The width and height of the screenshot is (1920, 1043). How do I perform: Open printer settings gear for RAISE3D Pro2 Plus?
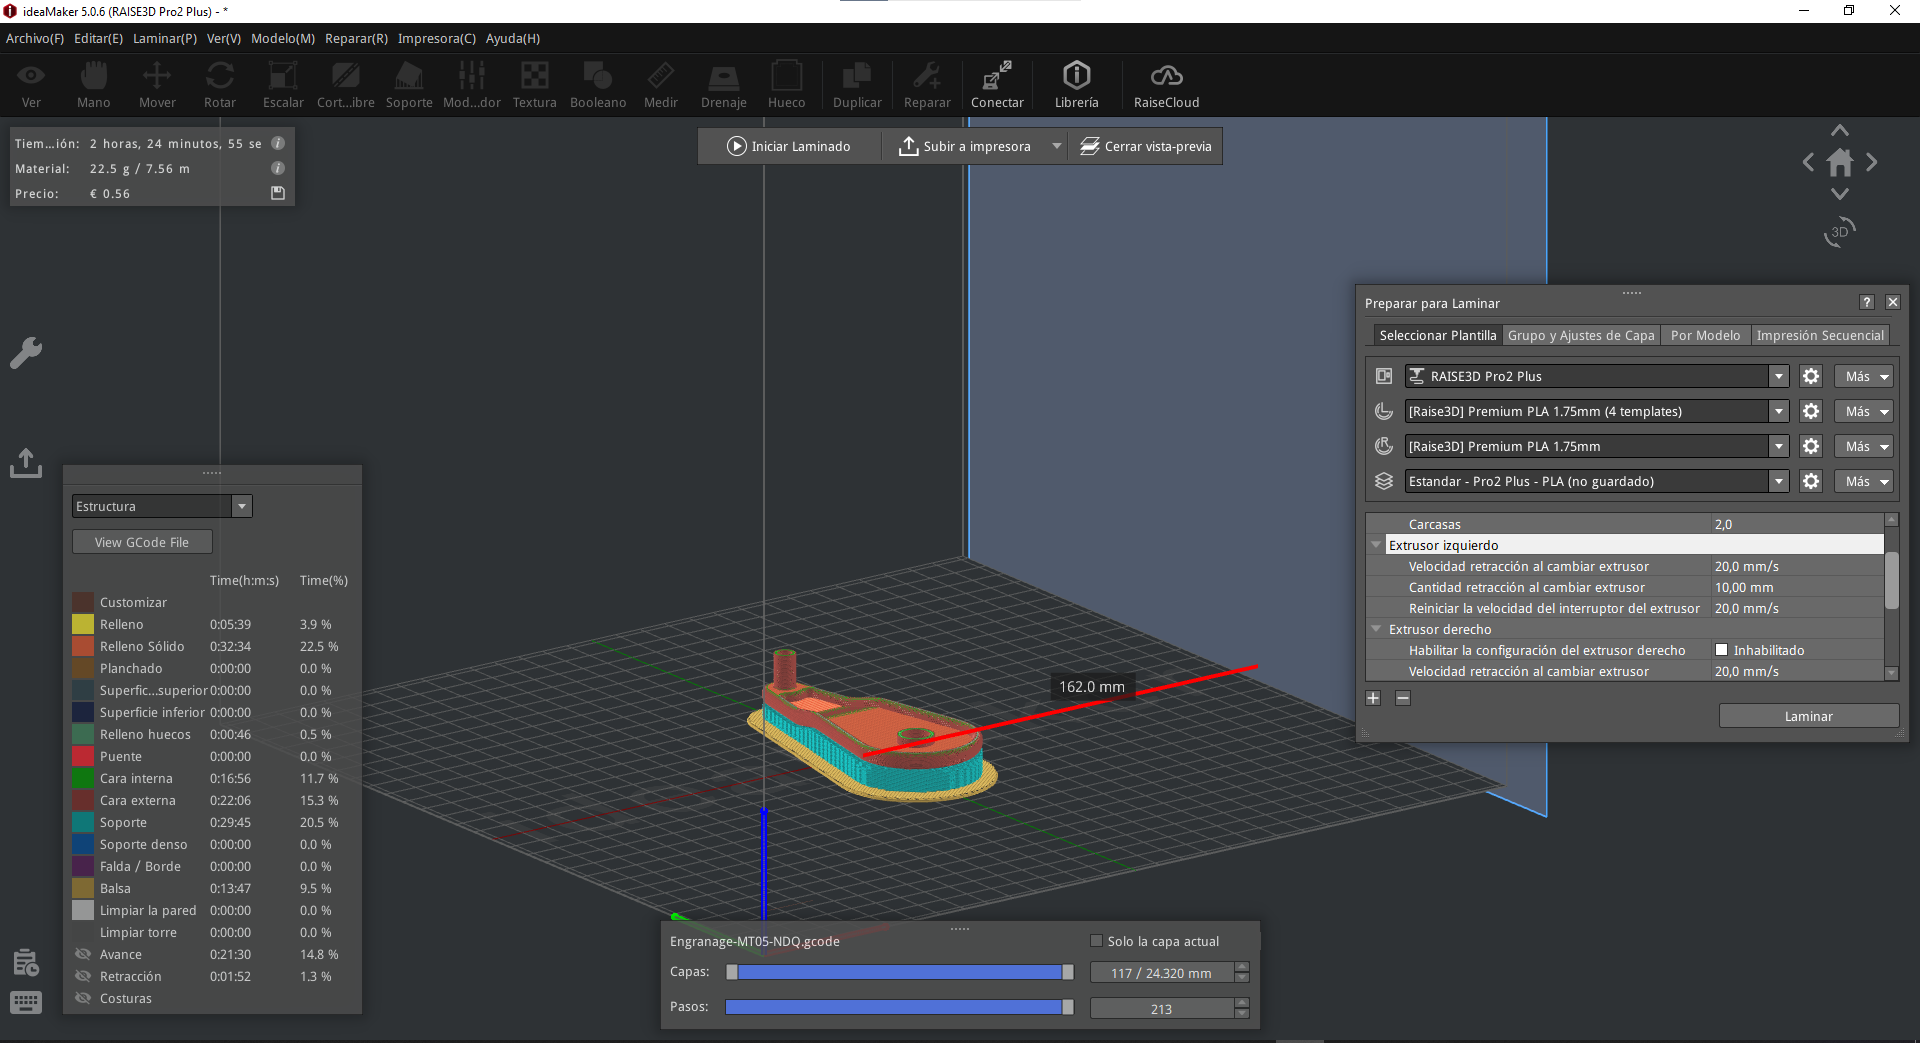(x=1811, y=376)
